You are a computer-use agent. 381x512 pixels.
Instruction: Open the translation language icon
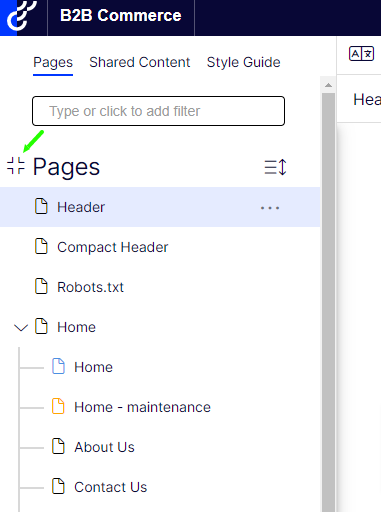coord(361,54)
